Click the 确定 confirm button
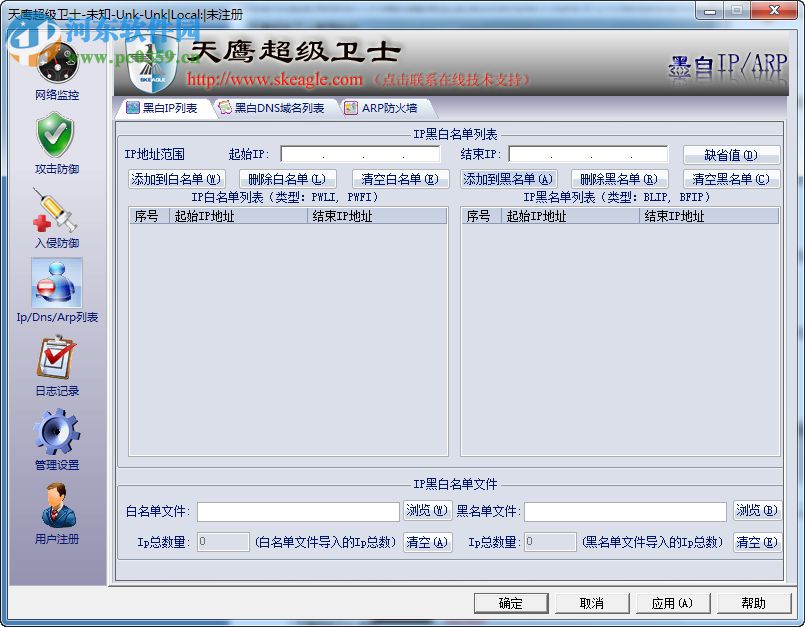Screen dimensions: 805x627 click(x=510, y=603)
